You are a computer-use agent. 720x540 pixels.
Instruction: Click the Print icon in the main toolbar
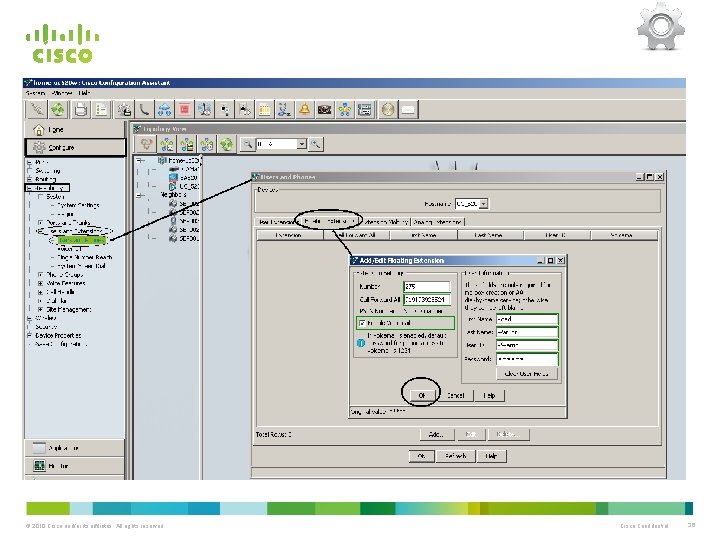point(81,110)
